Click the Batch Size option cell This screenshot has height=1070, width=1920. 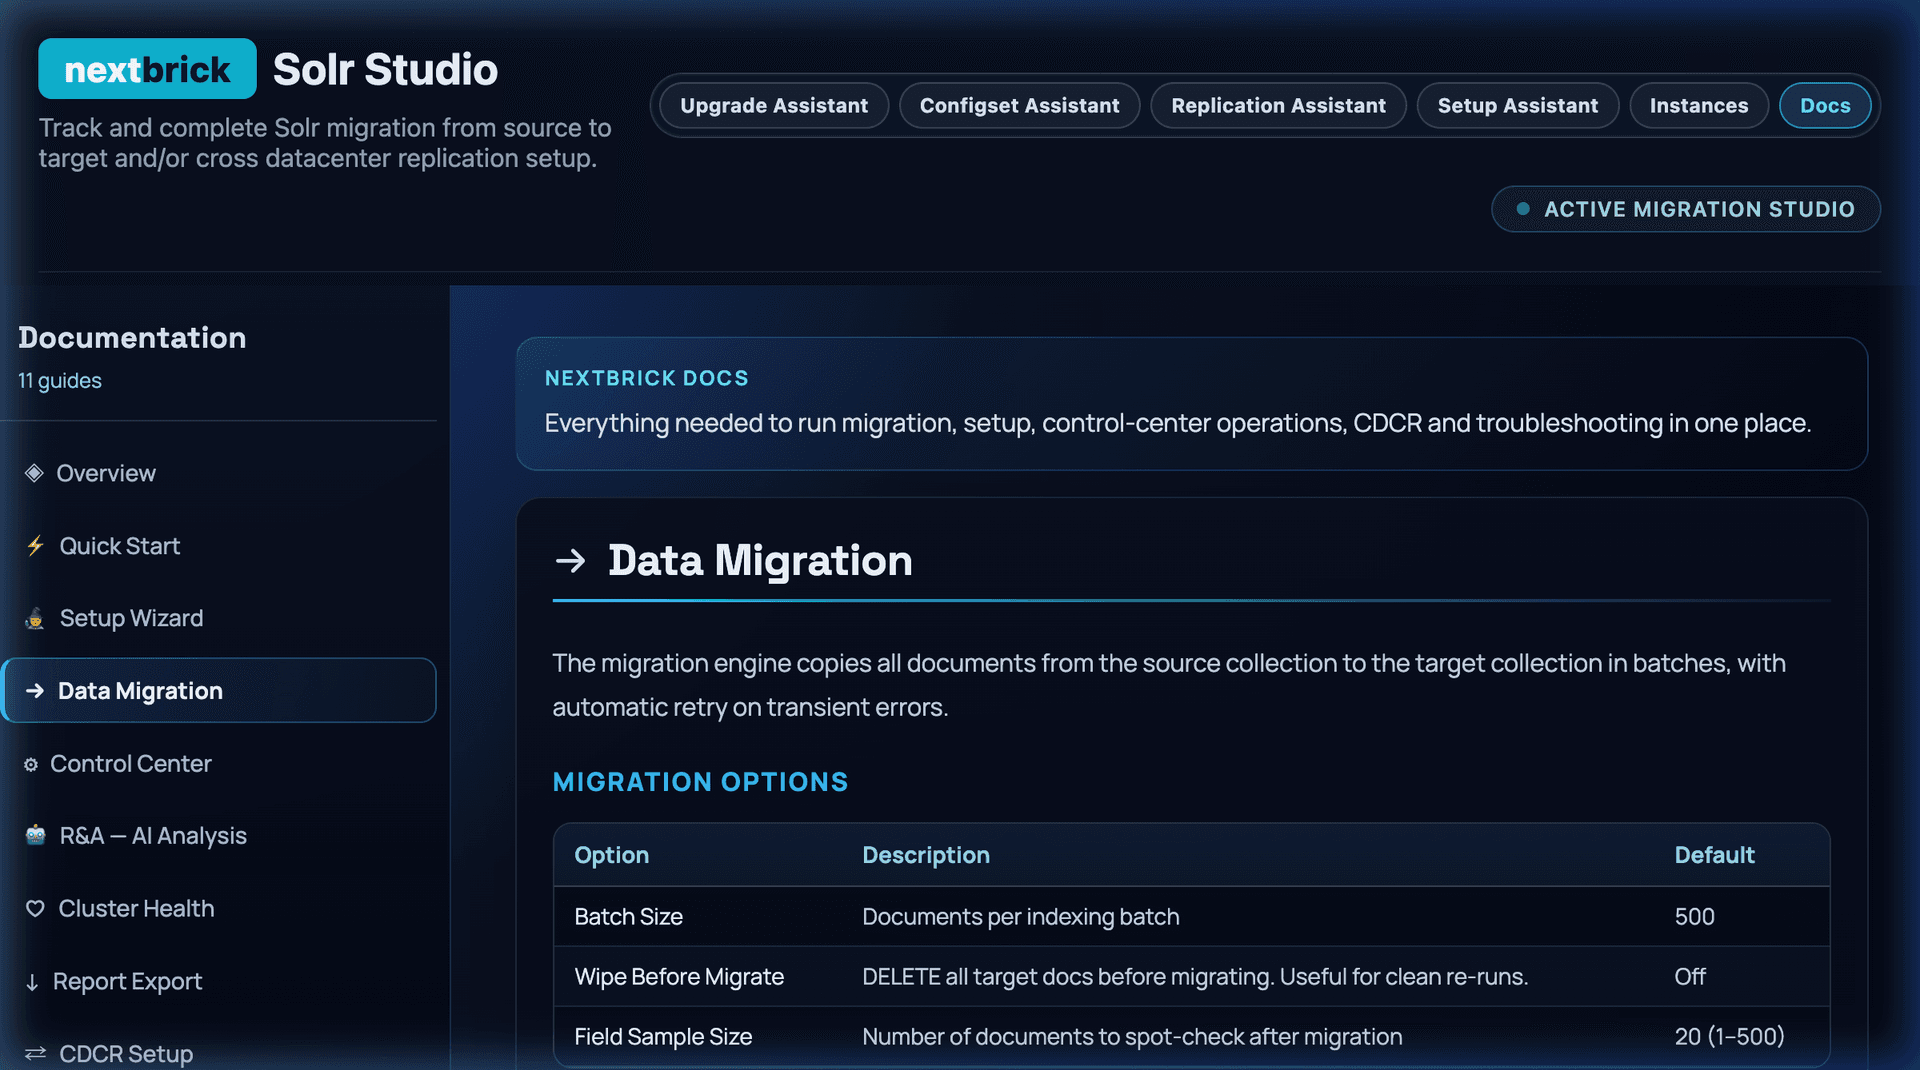pyautogui.click(x=629, y=917)
